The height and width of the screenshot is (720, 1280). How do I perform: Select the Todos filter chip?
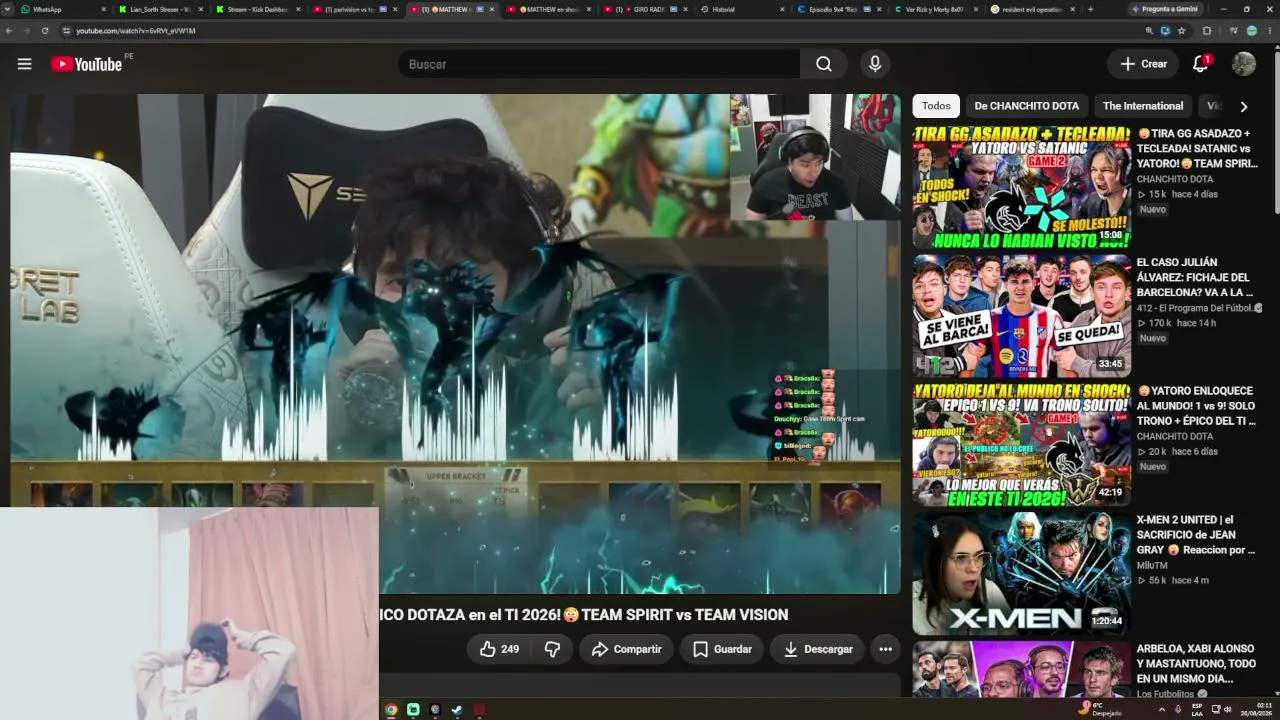click(x=936, y=106)
